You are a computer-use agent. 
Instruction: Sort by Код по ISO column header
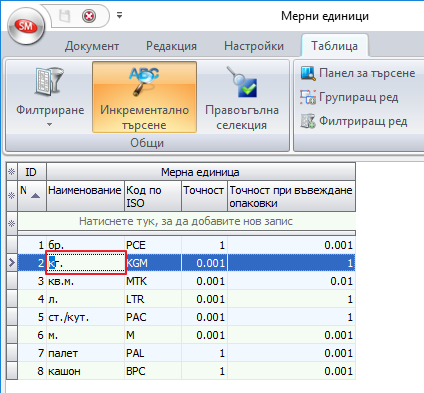pyautogui.click(x=153, y=196)
